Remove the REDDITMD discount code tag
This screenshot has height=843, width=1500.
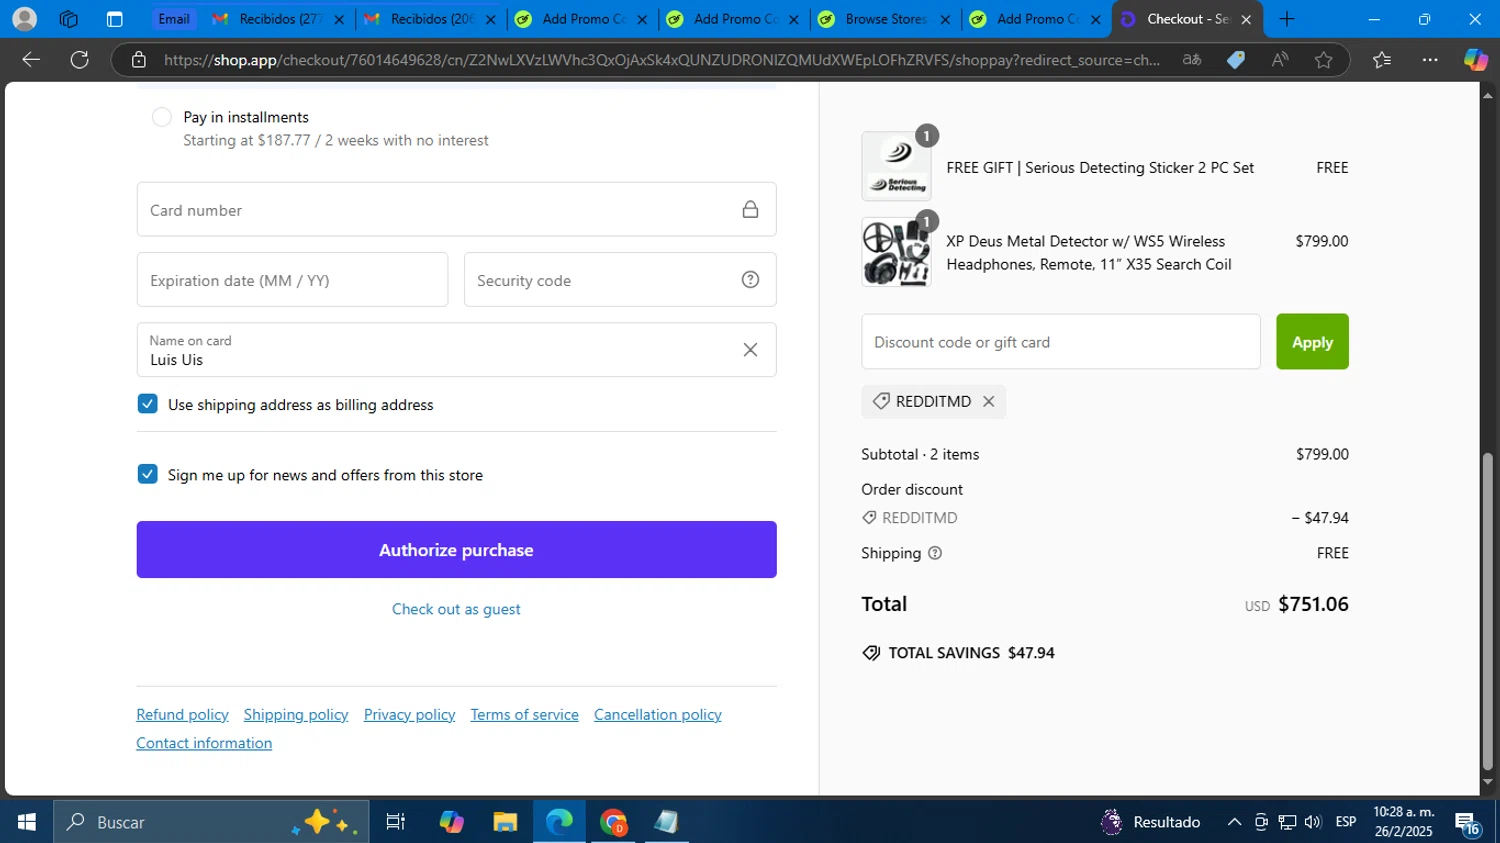click(x=988, y=401)
